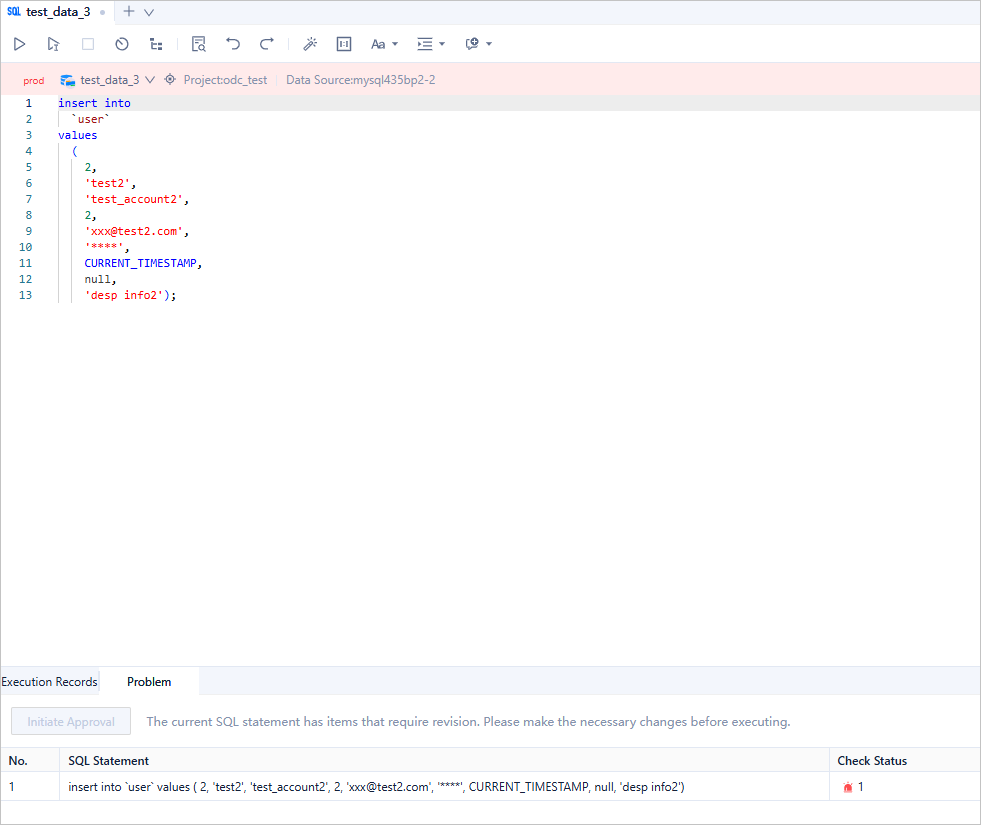Viewport: 981px width, 825px height.
Task: Expand the tab list chevron
Action: pos(149,12)
